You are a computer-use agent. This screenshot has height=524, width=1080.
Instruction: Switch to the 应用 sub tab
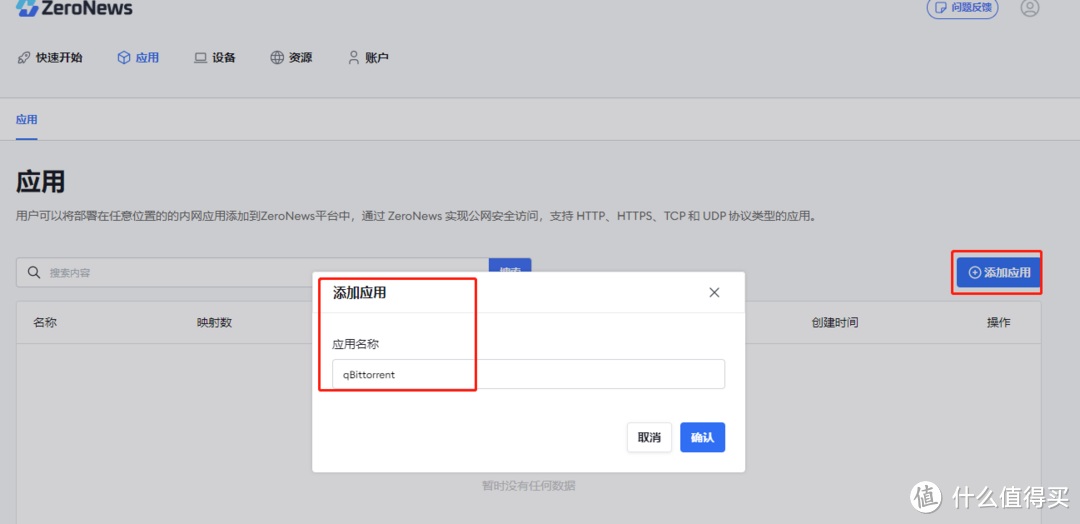[27, 120]
